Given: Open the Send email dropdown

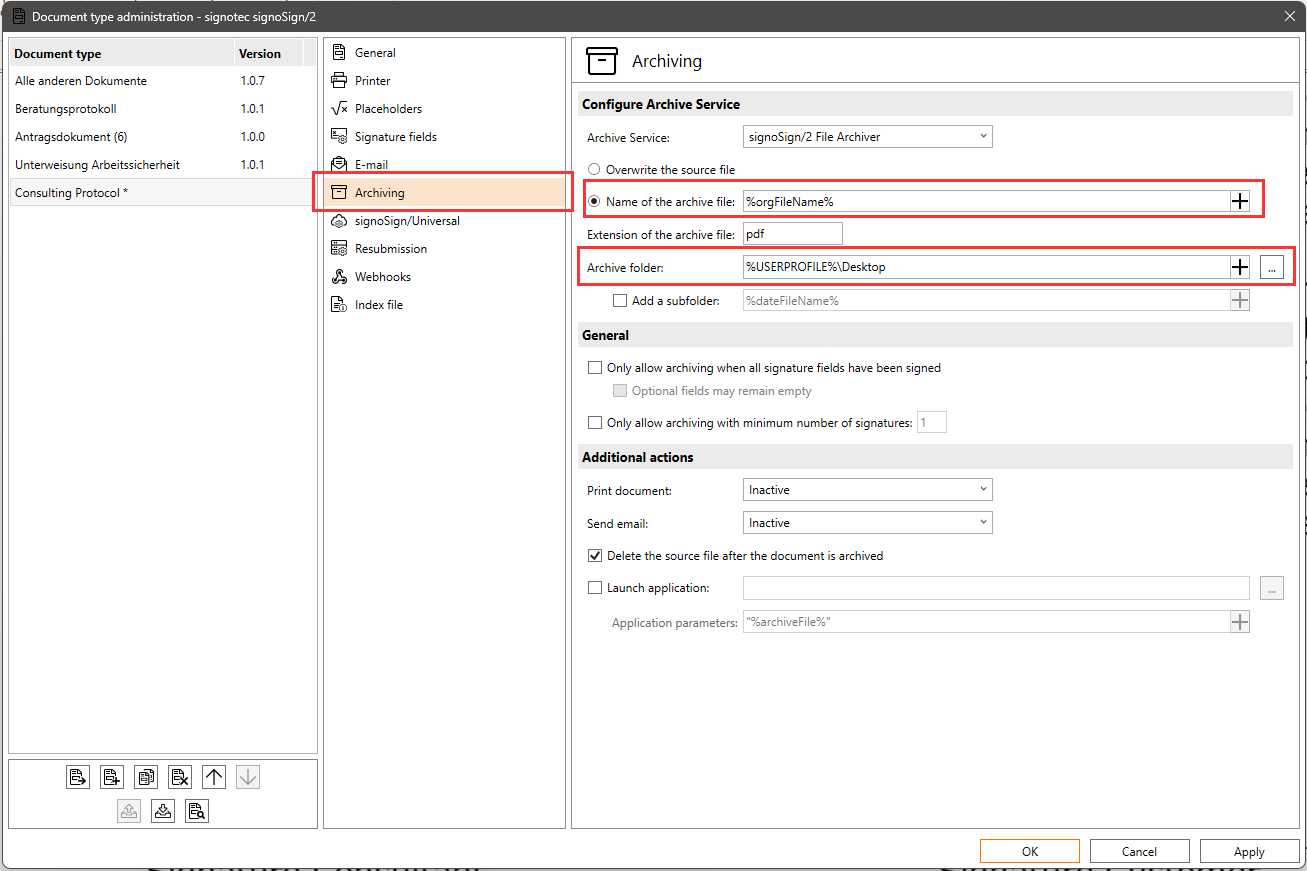Looking at the screenshot, I should coord(868,523).
